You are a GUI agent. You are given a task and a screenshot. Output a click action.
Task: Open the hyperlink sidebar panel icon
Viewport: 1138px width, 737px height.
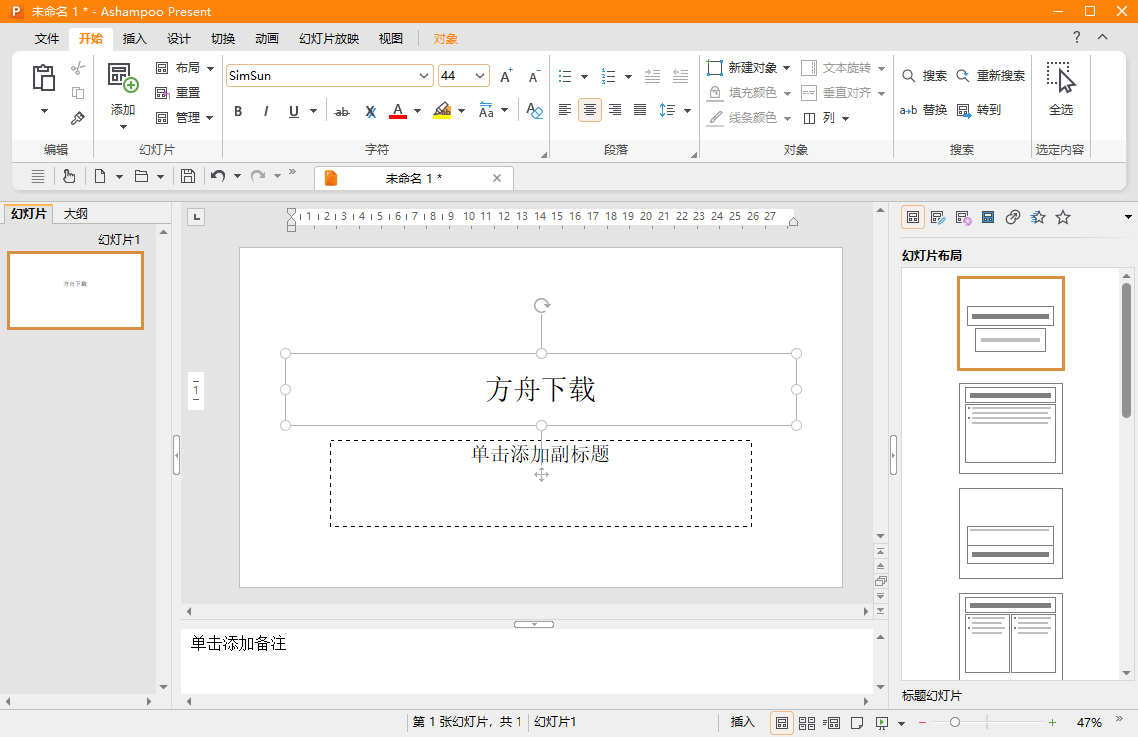[x=1012, y=217]
